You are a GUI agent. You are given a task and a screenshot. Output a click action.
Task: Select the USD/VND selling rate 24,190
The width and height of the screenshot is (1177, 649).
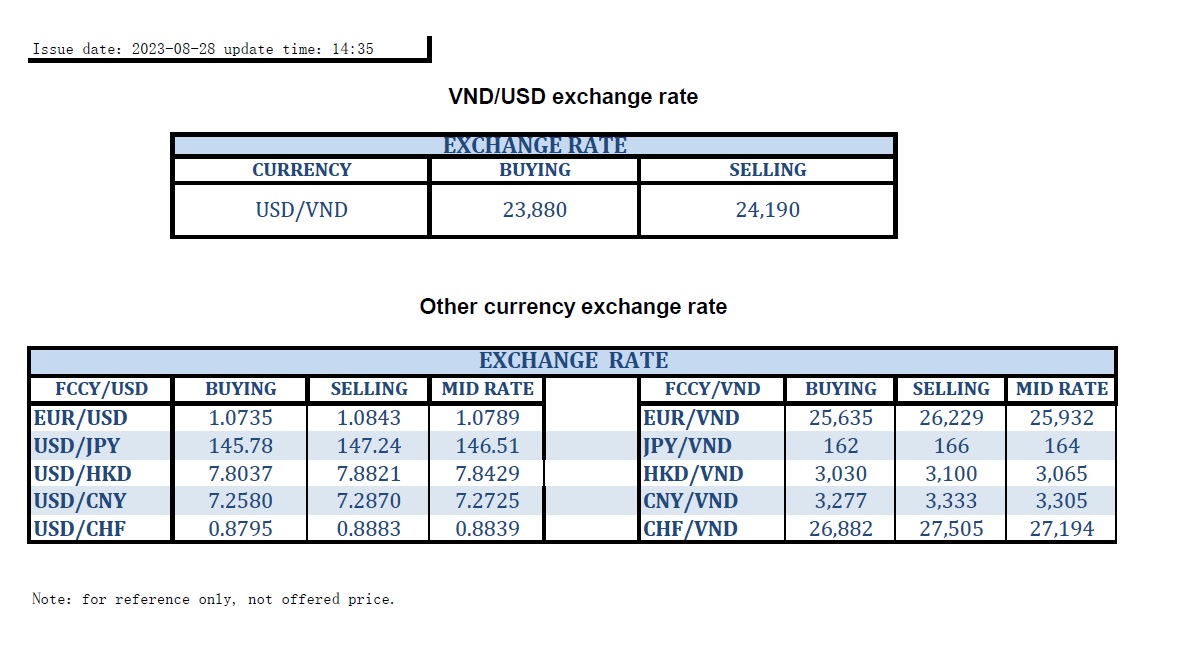[767, 210]
